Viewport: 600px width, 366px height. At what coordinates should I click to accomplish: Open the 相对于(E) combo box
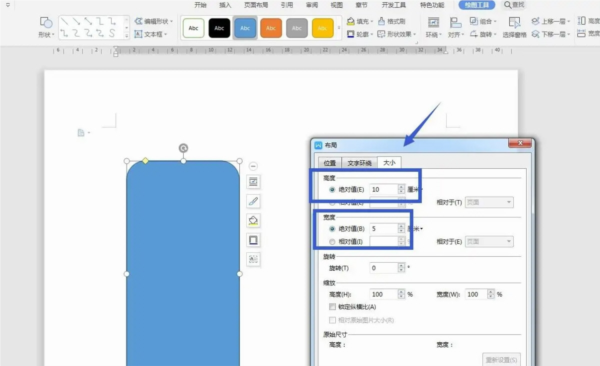489,242
